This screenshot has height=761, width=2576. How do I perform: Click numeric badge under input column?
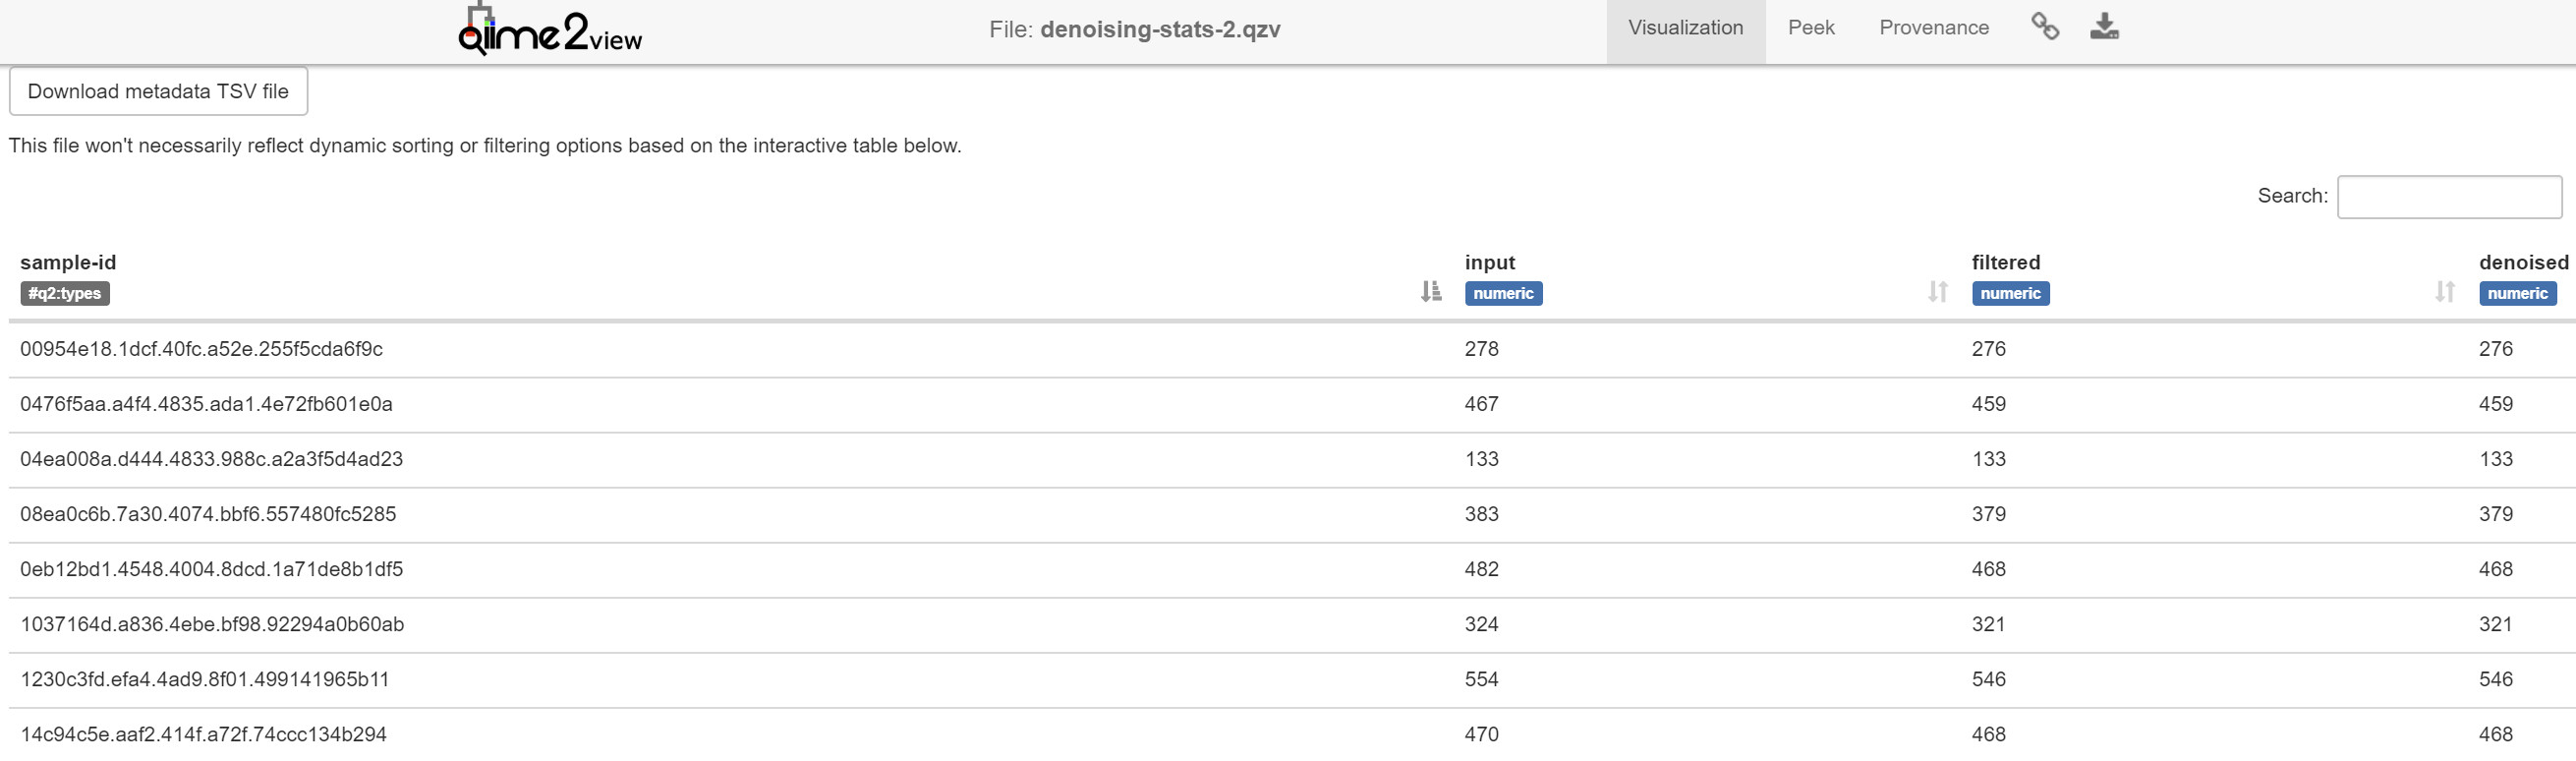[x=1503, y=293]
